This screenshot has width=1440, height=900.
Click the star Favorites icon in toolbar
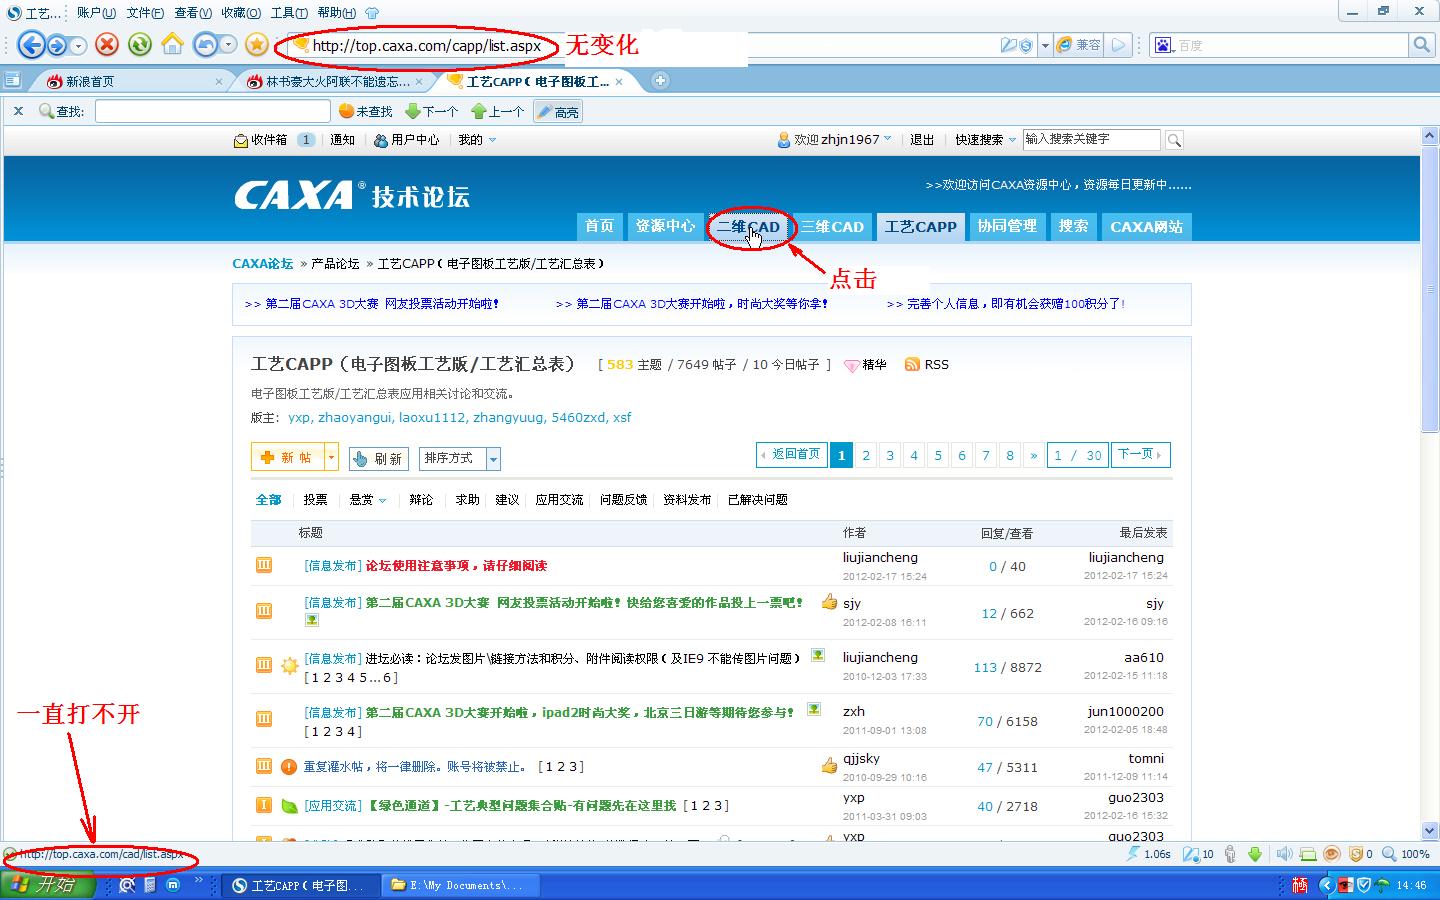257,45
